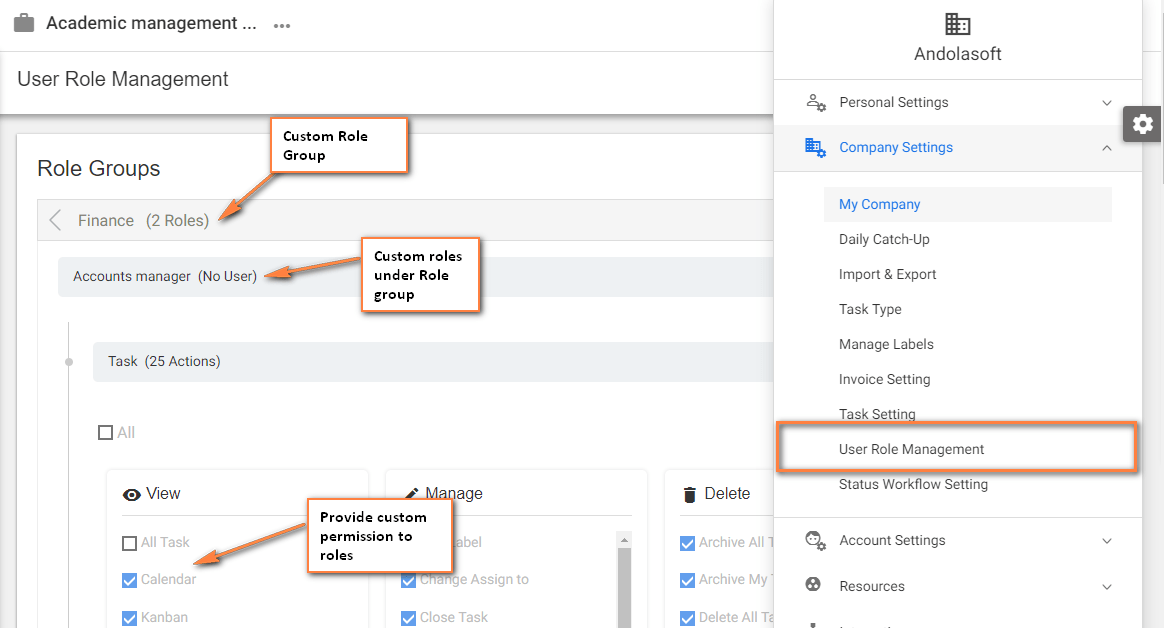This screenshot has height=628, width=1164.
Task: Expand Personal Settings chevron
Action: (1107, 102)
